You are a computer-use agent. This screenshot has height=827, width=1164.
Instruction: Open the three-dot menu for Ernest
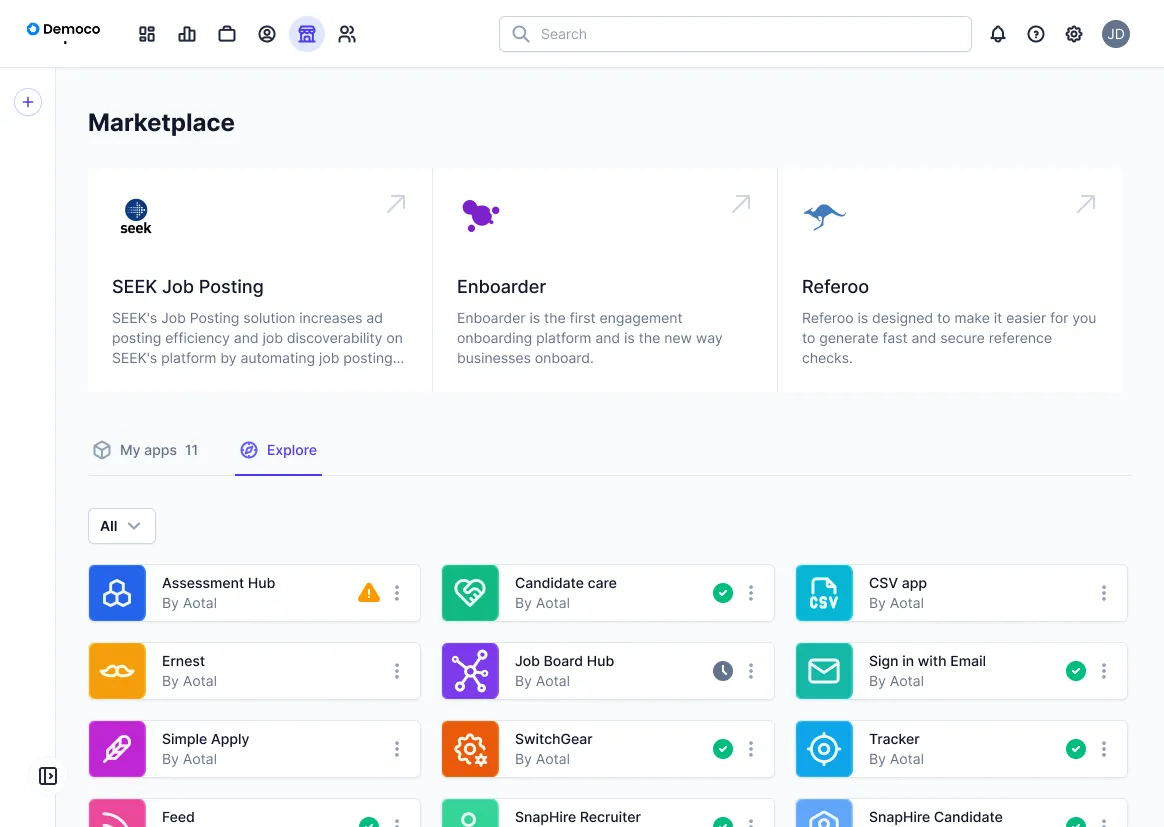[397, 671]
